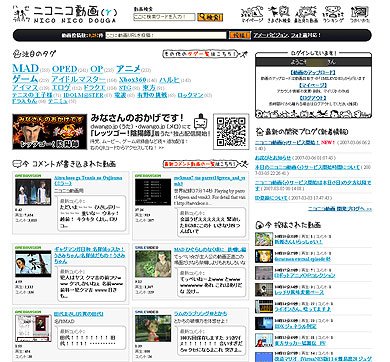
Task: Open the 'Atsubase ga Tennis no Oujisama' title link
Action: (88, 181)
